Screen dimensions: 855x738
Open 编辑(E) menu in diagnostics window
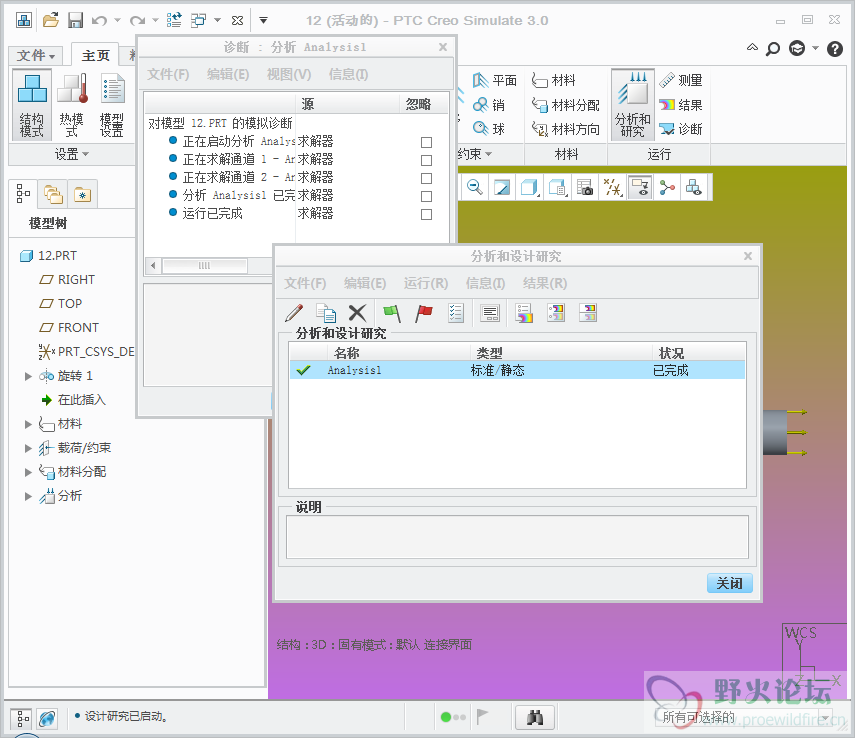[x=228, y=74]
